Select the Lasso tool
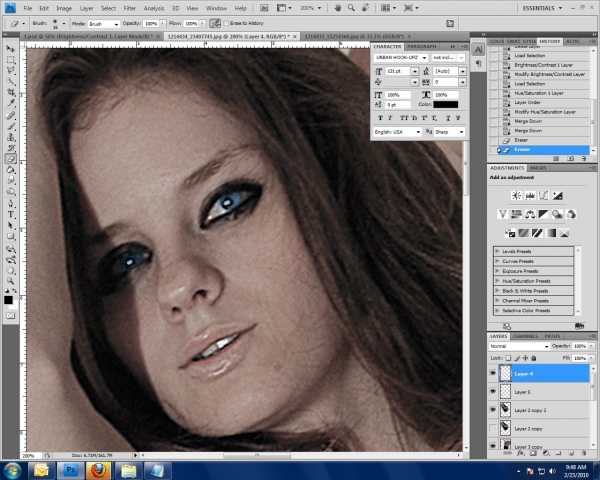 (11, 70)
